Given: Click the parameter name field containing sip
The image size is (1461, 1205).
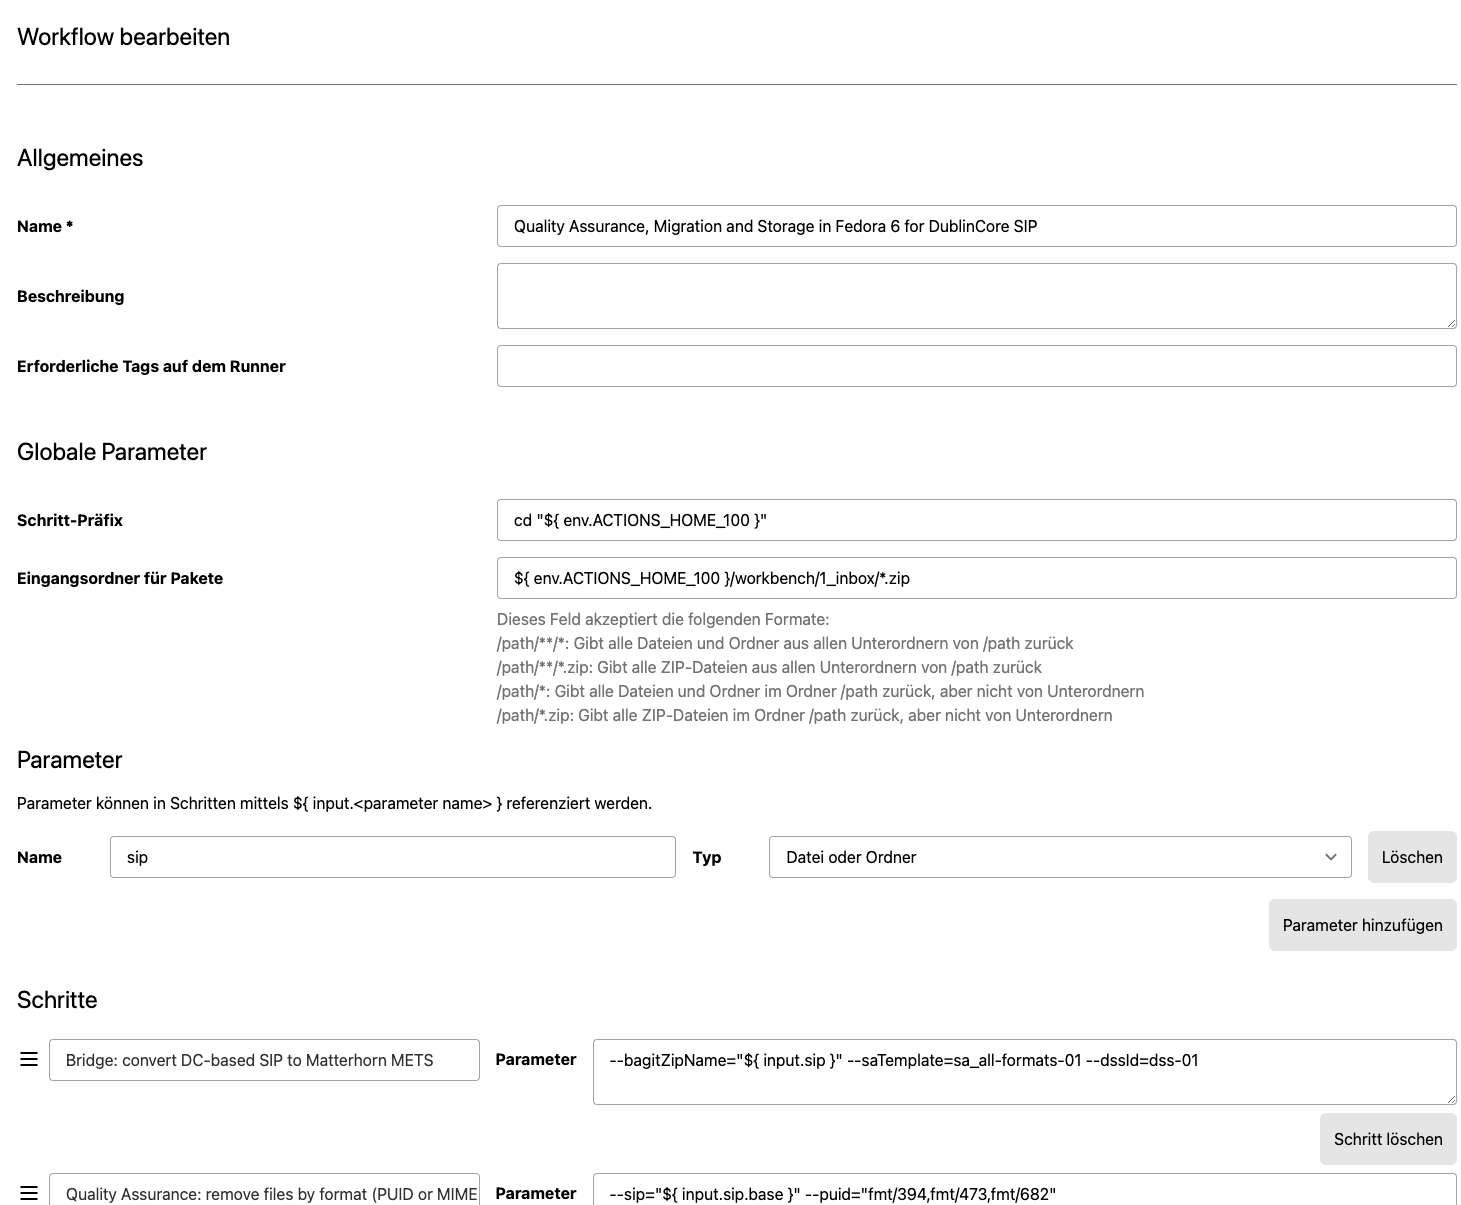Looking at the screenshot, I should [x=392, y=857].
